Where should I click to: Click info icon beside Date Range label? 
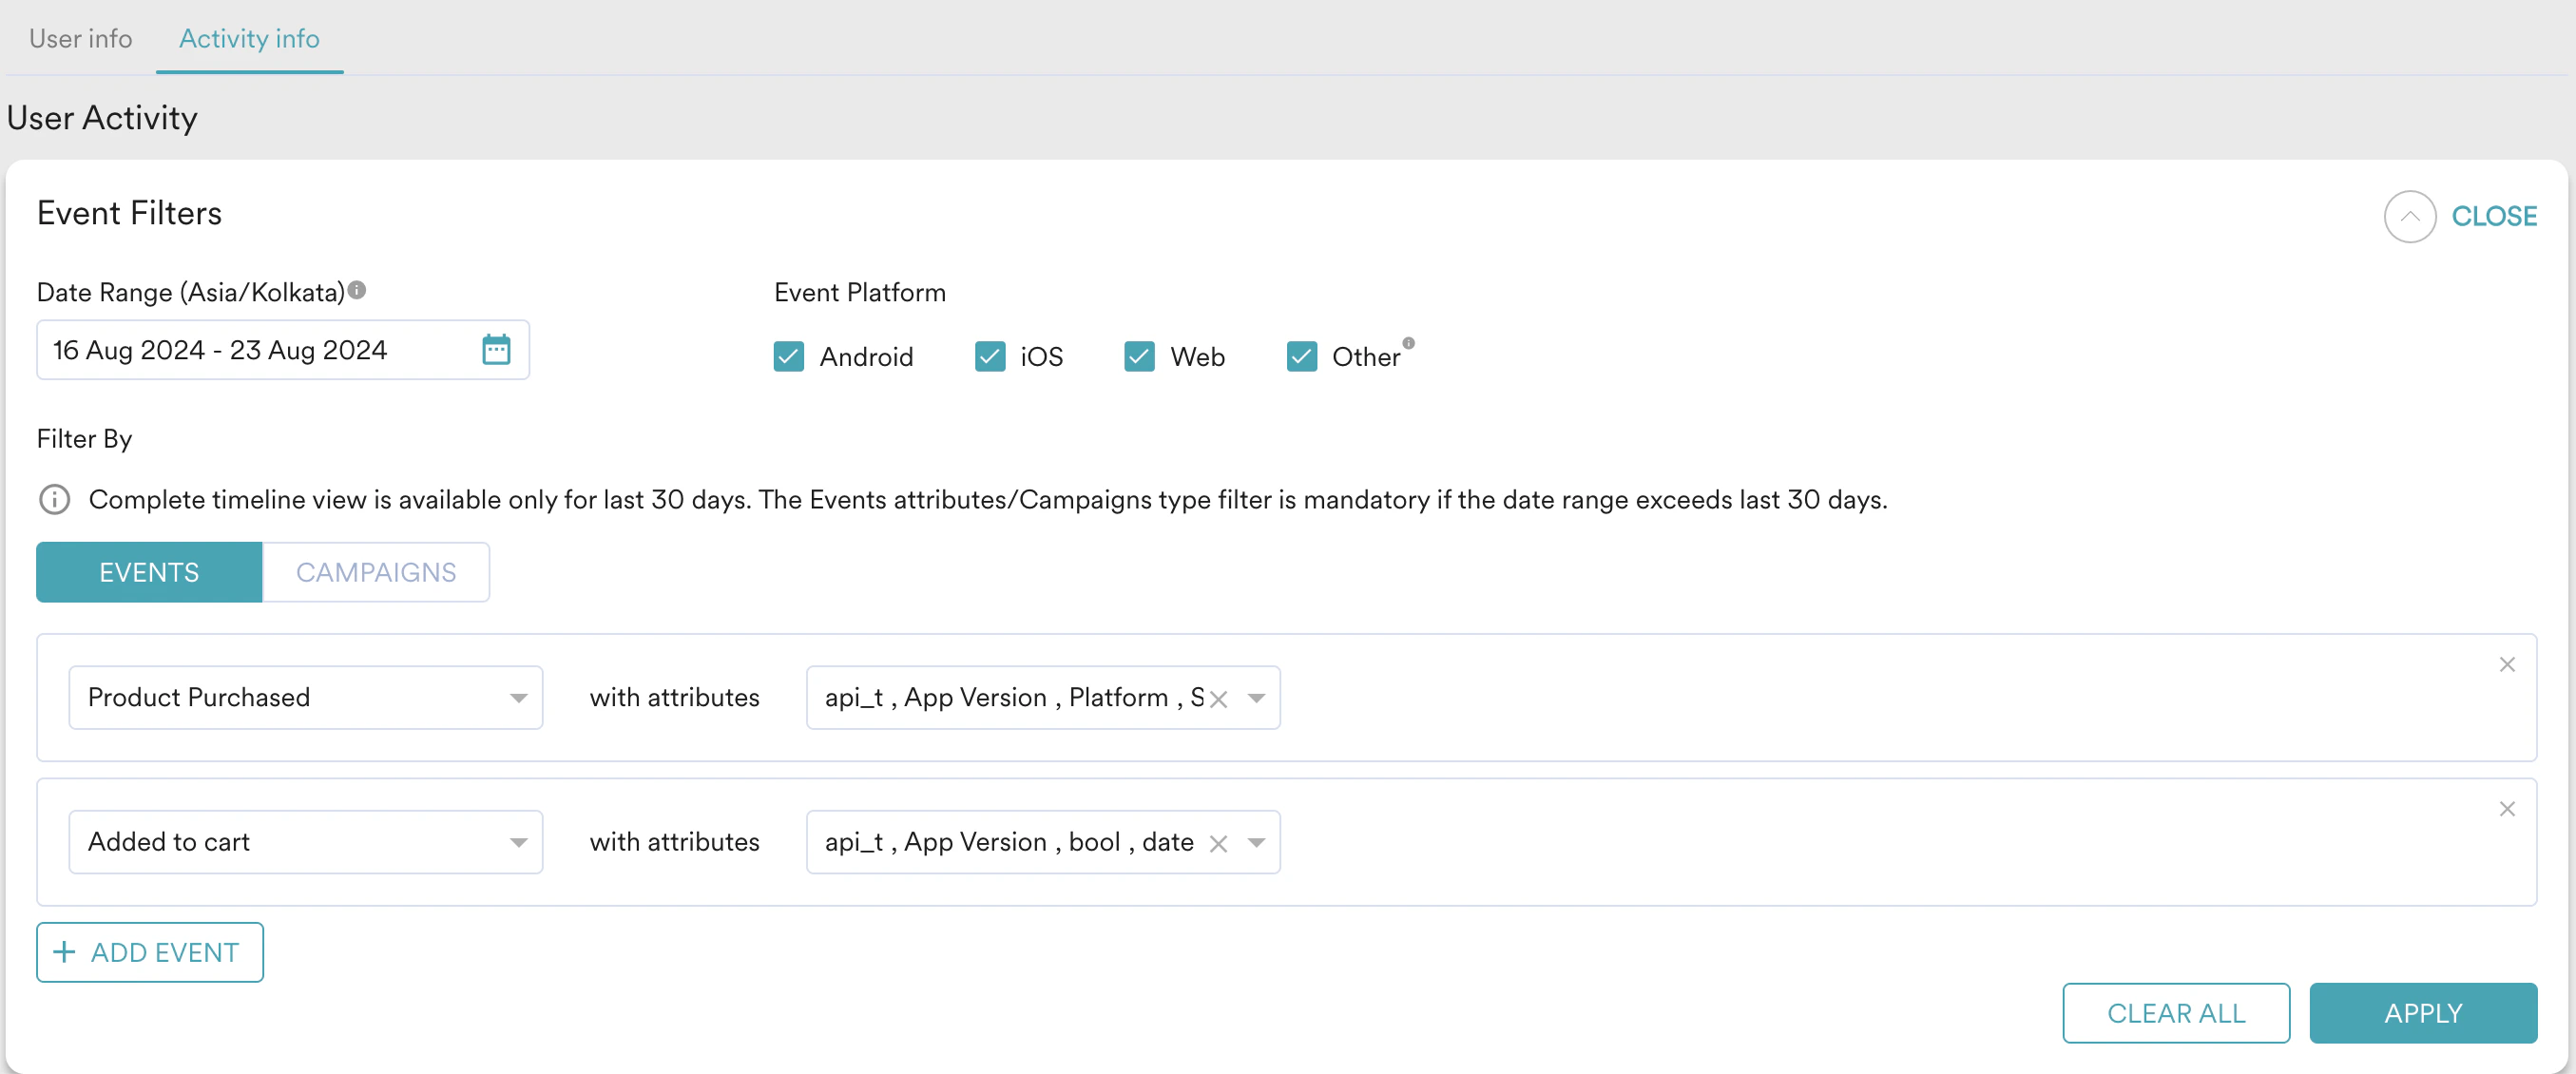[x=357, y=290]
